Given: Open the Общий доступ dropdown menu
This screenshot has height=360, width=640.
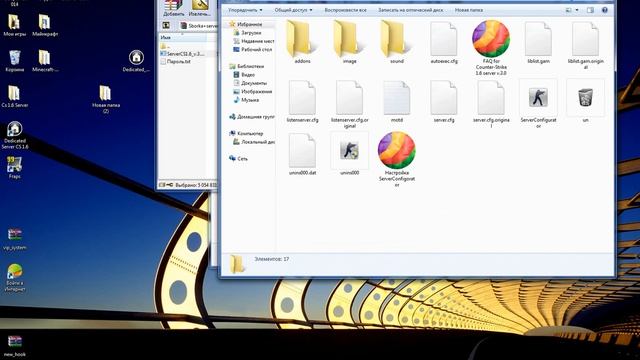Looking at the screenshot, I should tap(293, 10).
